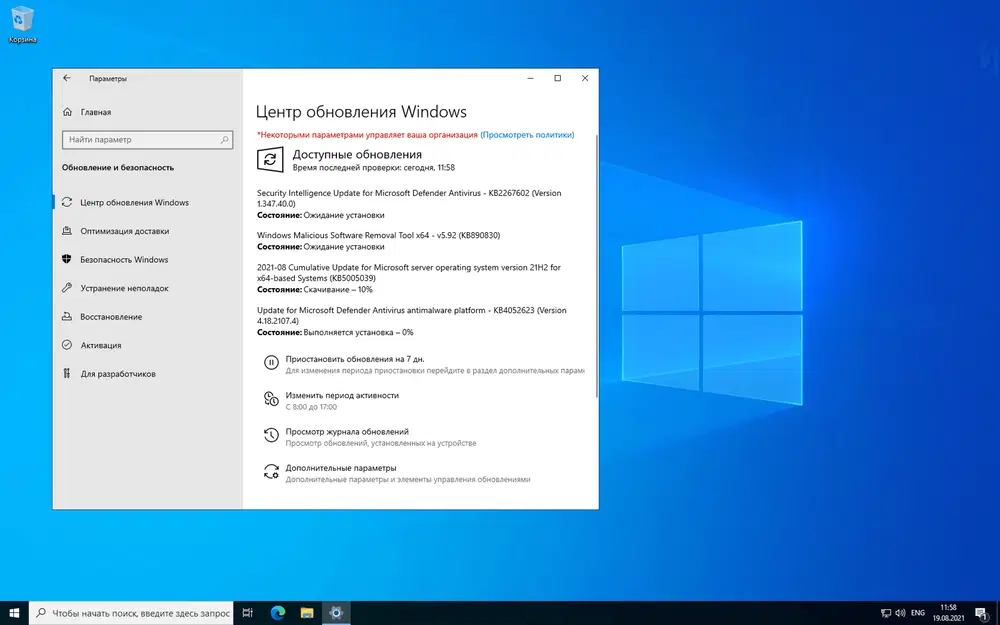Viewport: 1000px width, 625px height.
Task: Click the refresh icon beside Доступные обновления
Action: click(x=269, y=160)
